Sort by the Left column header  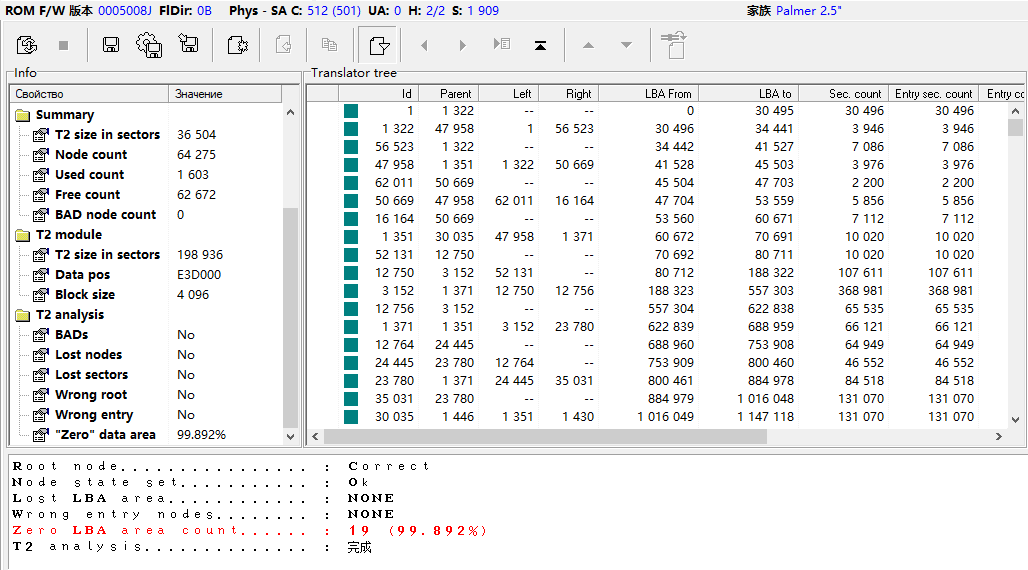(509, 94)
